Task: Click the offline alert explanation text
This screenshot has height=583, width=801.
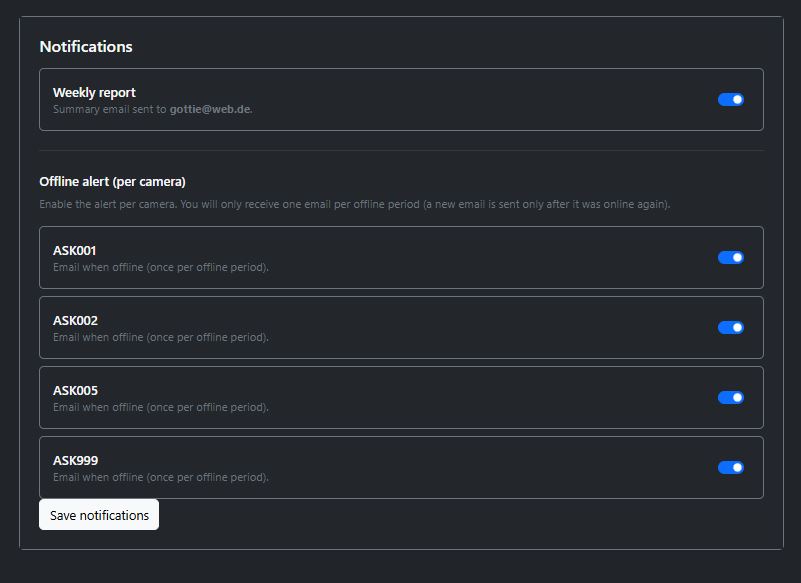Action: pos(355,205)
